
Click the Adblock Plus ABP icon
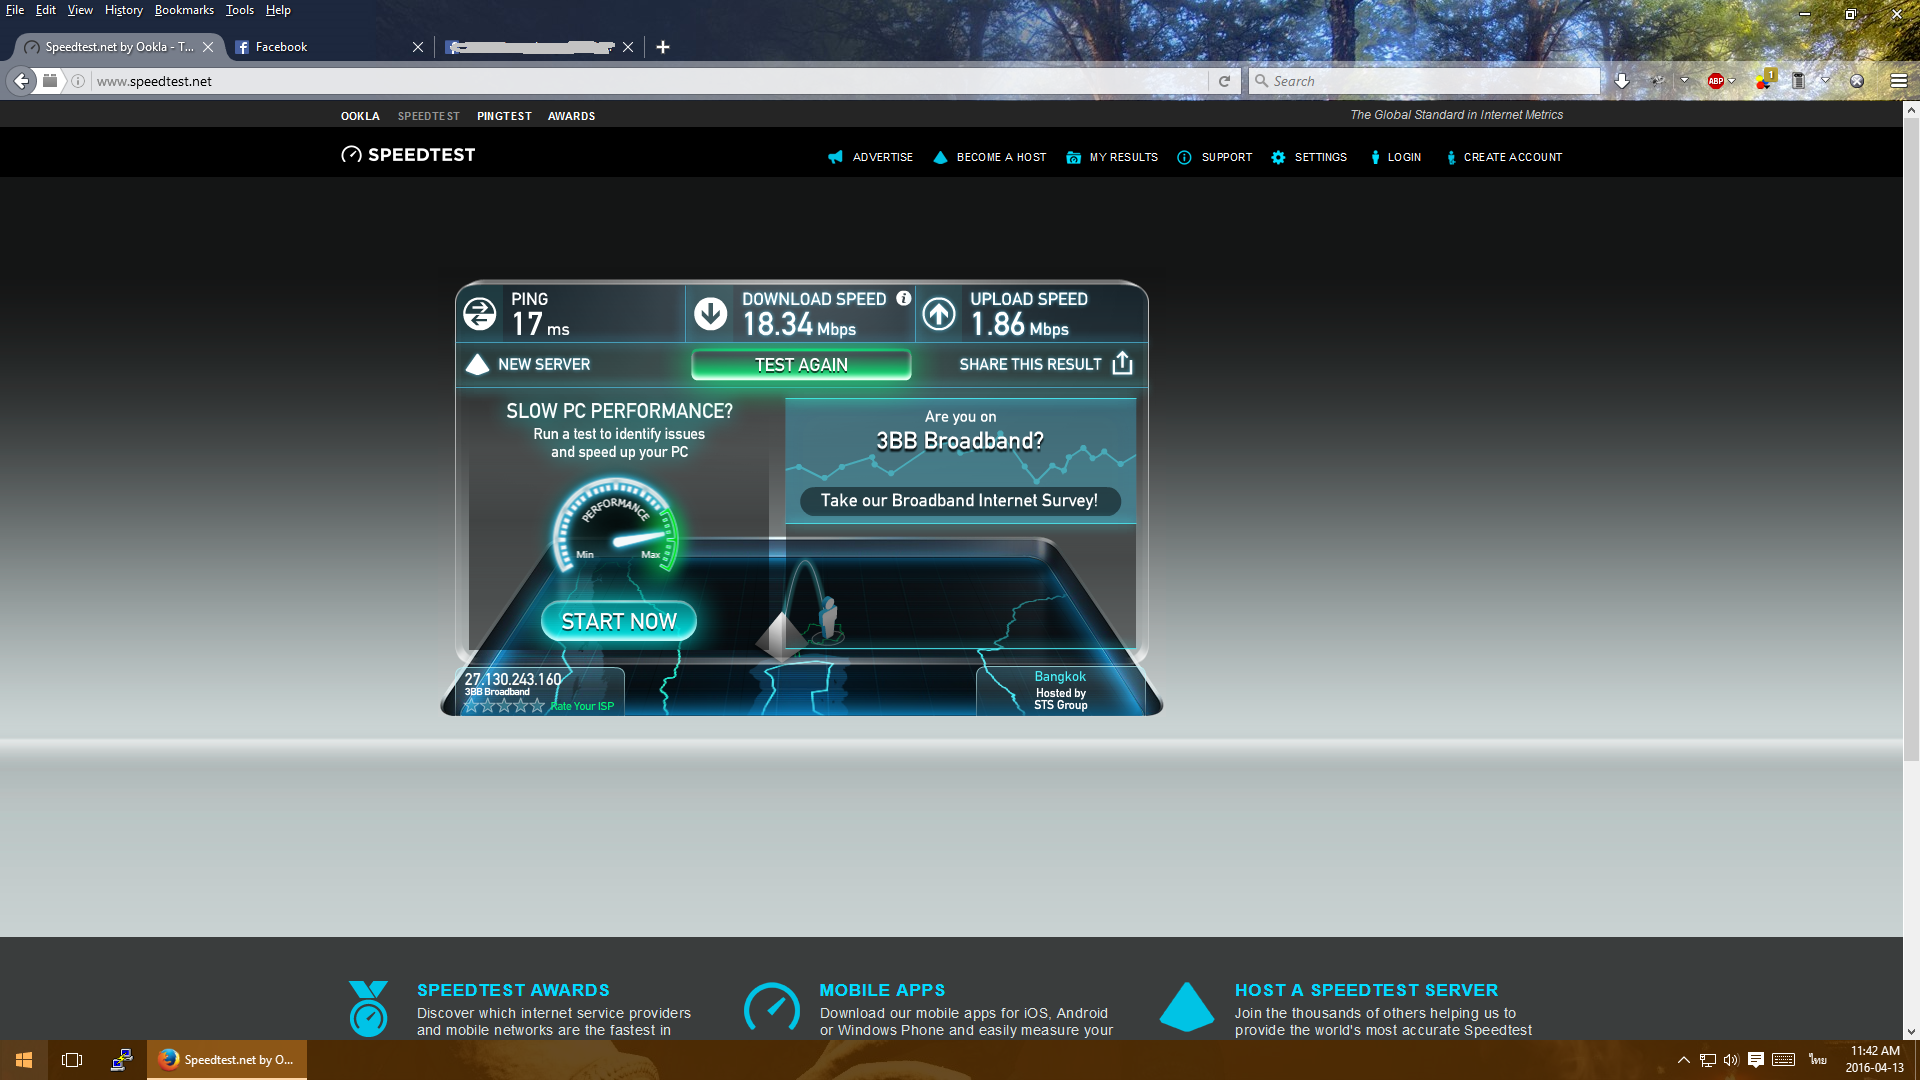(1716, 81)
